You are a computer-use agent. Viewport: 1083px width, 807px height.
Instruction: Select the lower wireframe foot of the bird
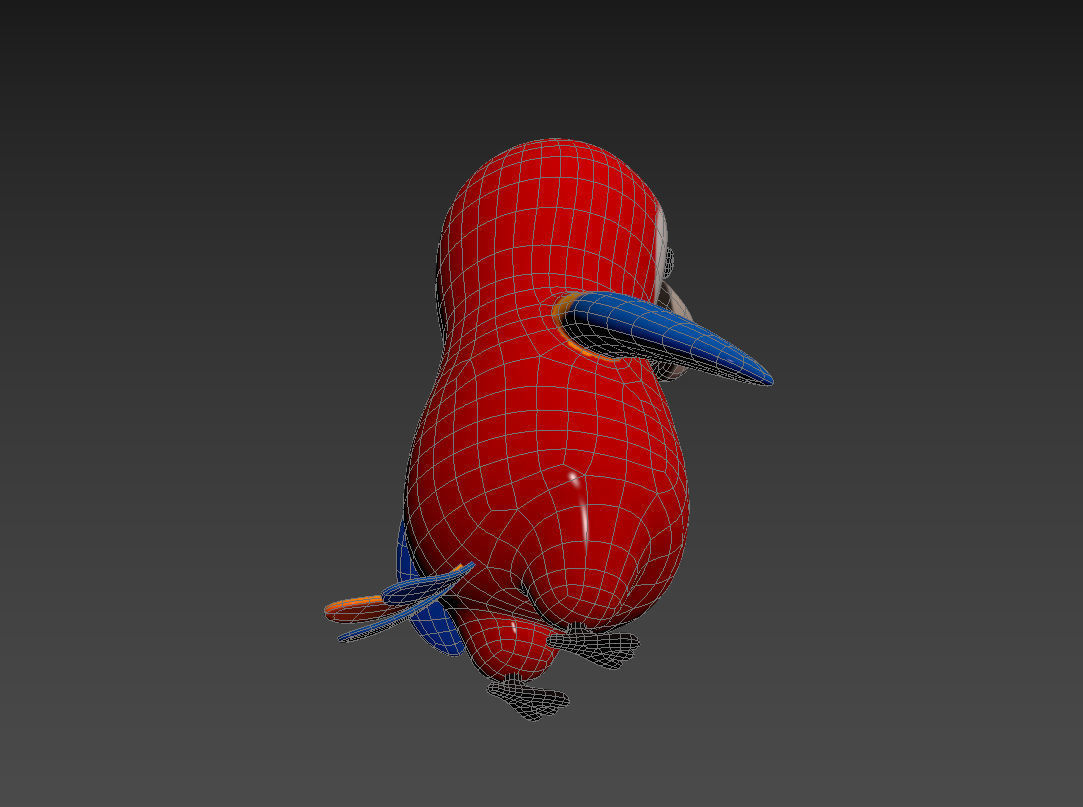[528, 699]
